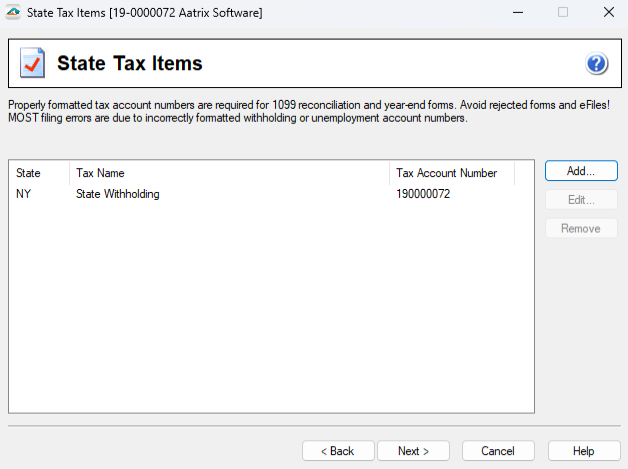Click the Aatrix app icon in title bar
Viewport: 628px width, 469px height.
[12, 12]
